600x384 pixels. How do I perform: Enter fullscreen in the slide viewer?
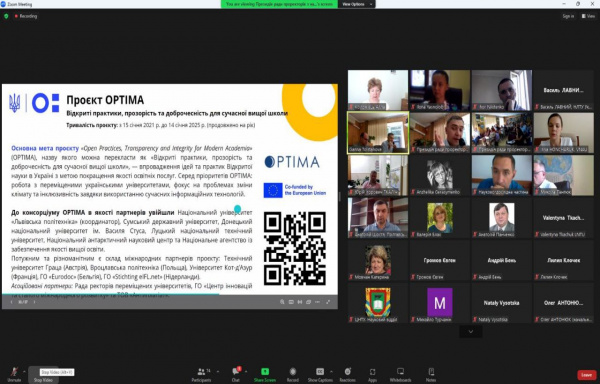[x=328, y=302]
